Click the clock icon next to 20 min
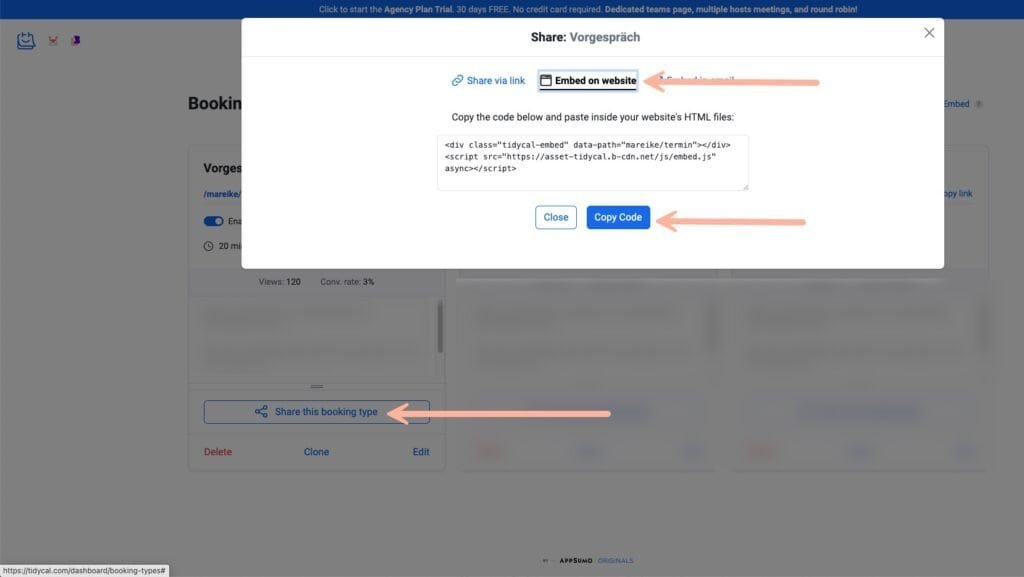Viewport: 1024px width, 577px height. [209, 246]
